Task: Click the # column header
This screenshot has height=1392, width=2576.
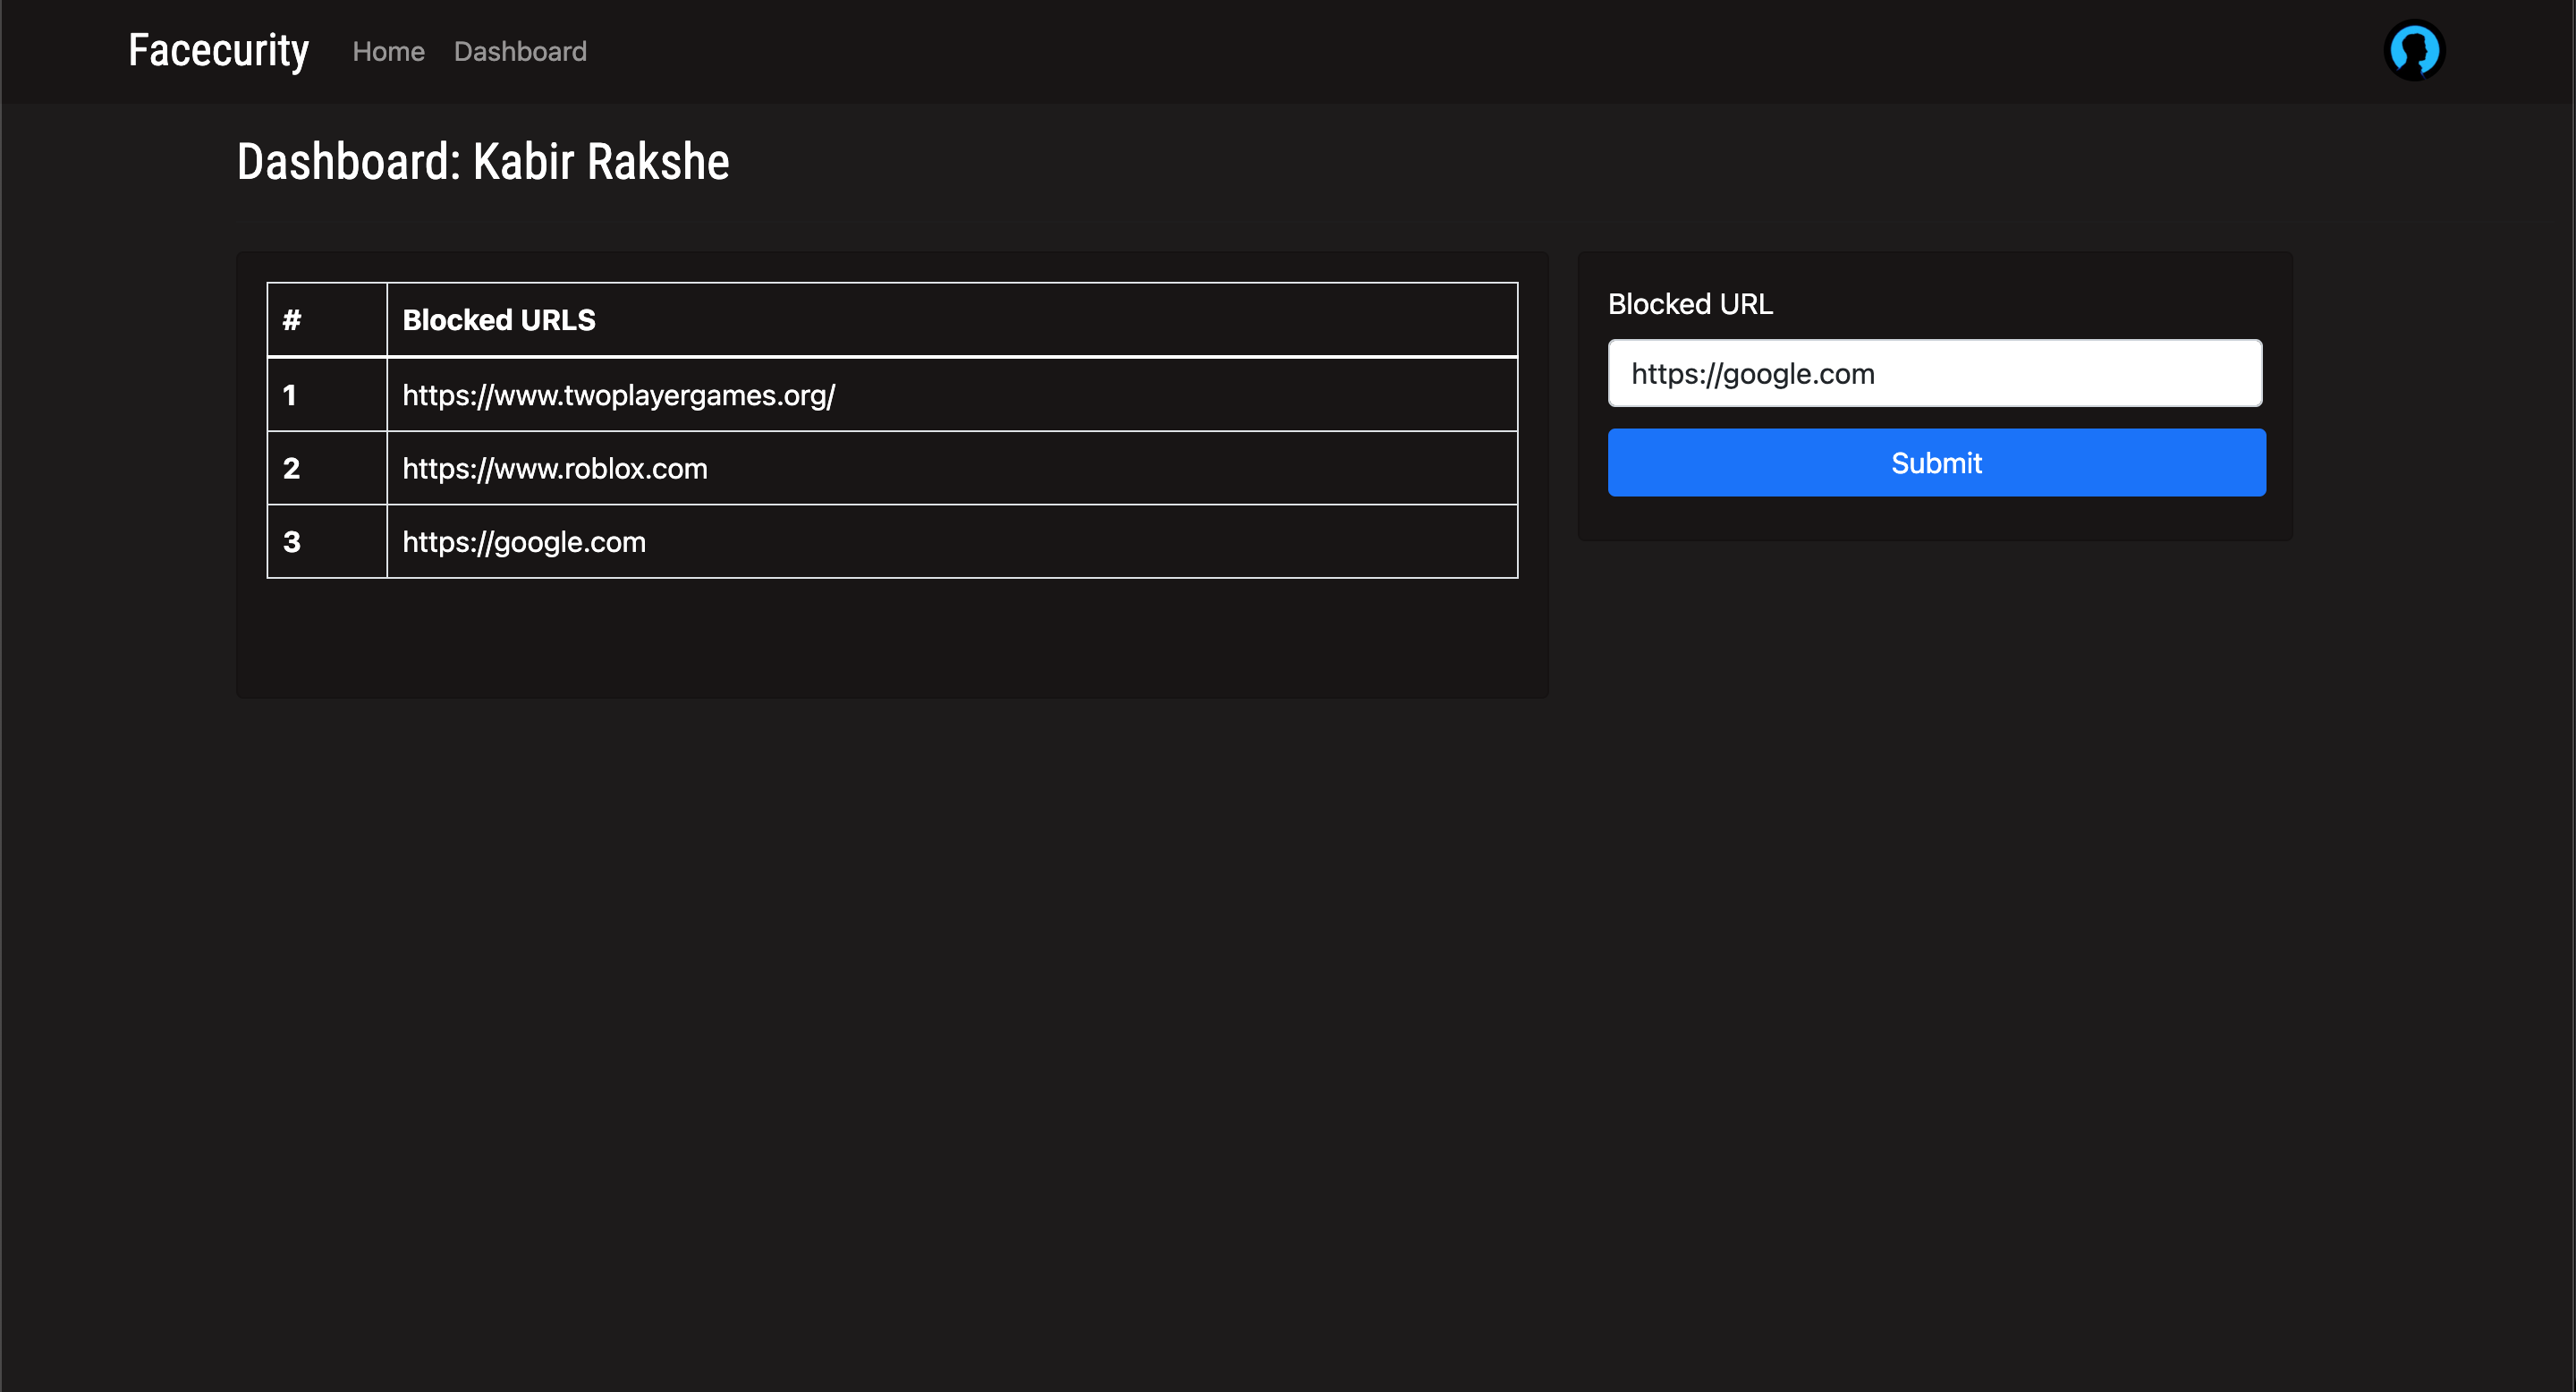Action: coord(291,320)
